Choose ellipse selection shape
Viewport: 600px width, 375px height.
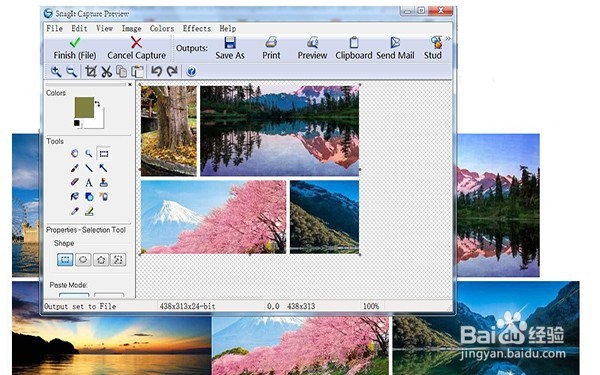point(83,260)
